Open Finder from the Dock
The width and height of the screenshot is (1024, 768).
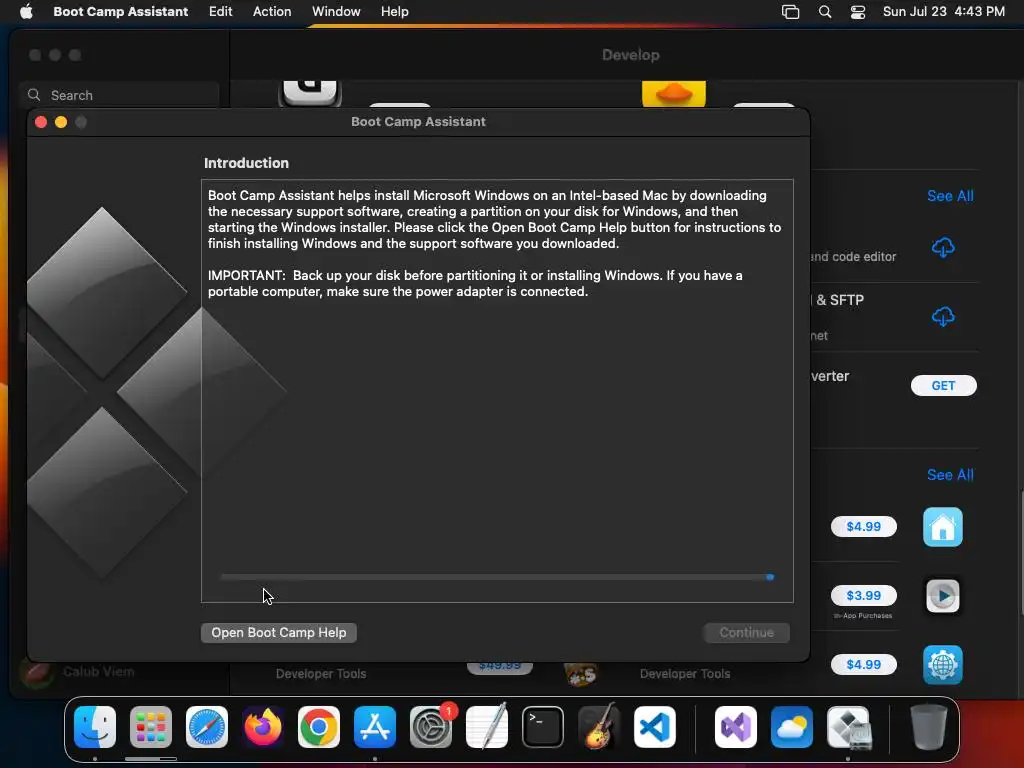95,727
